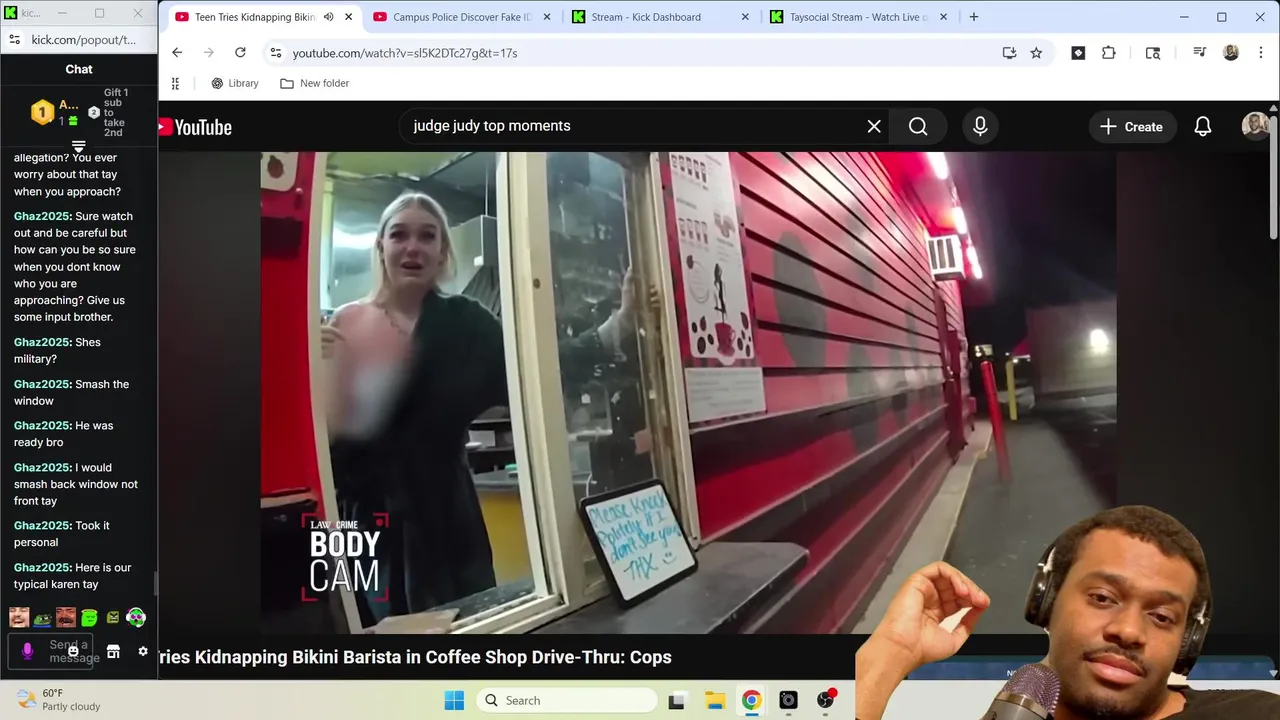Open YouTube notifications bell
Image resolution: width=1280 pixels, height=720 pixels.
[x=1203, y=127]
